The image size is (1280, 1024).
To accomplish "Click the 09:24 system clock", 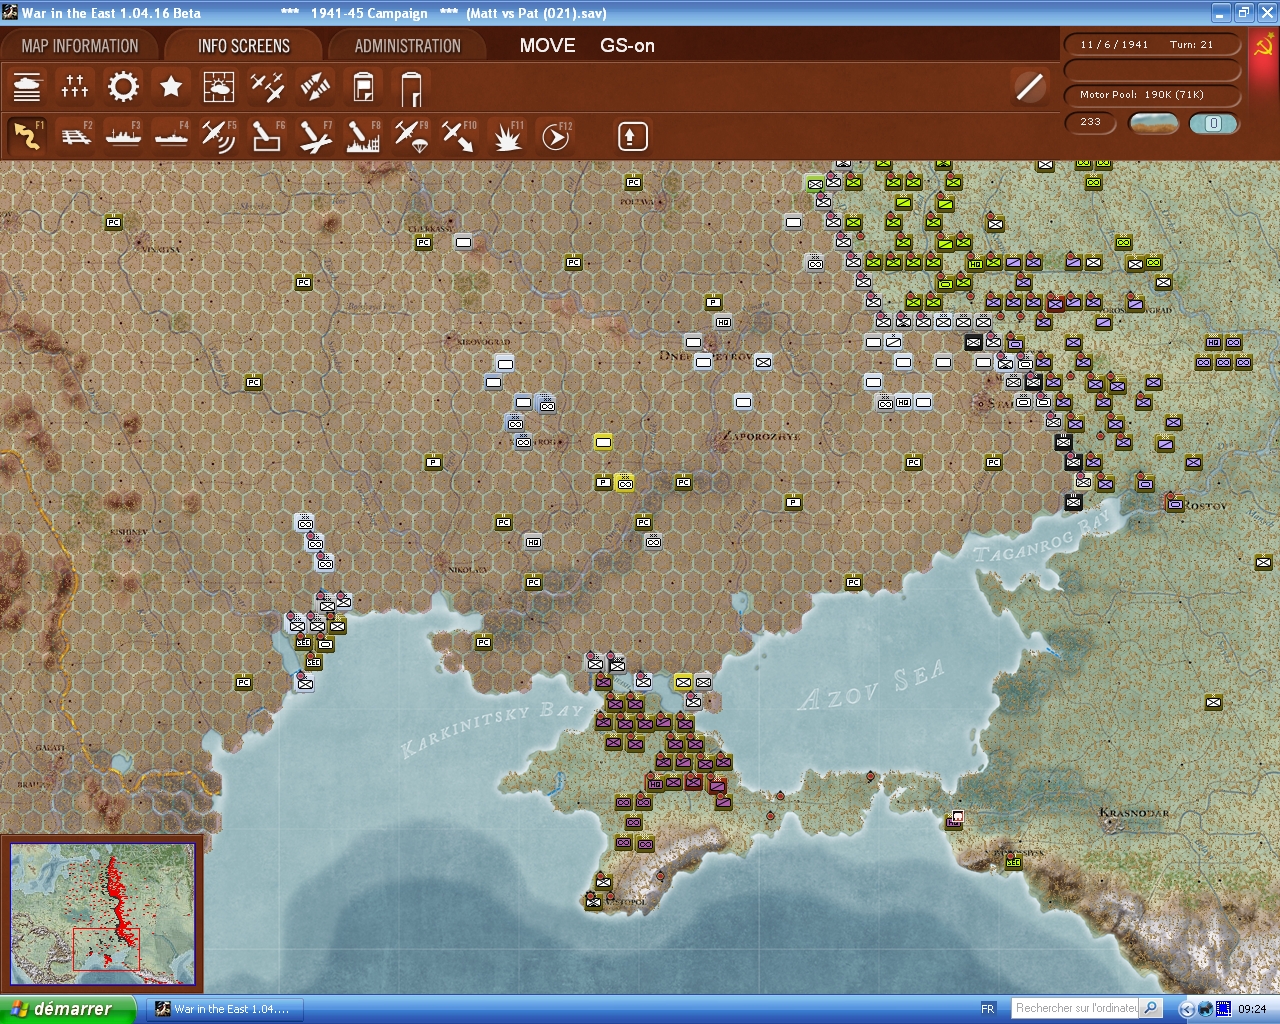I will (x=1252, y=1009).
